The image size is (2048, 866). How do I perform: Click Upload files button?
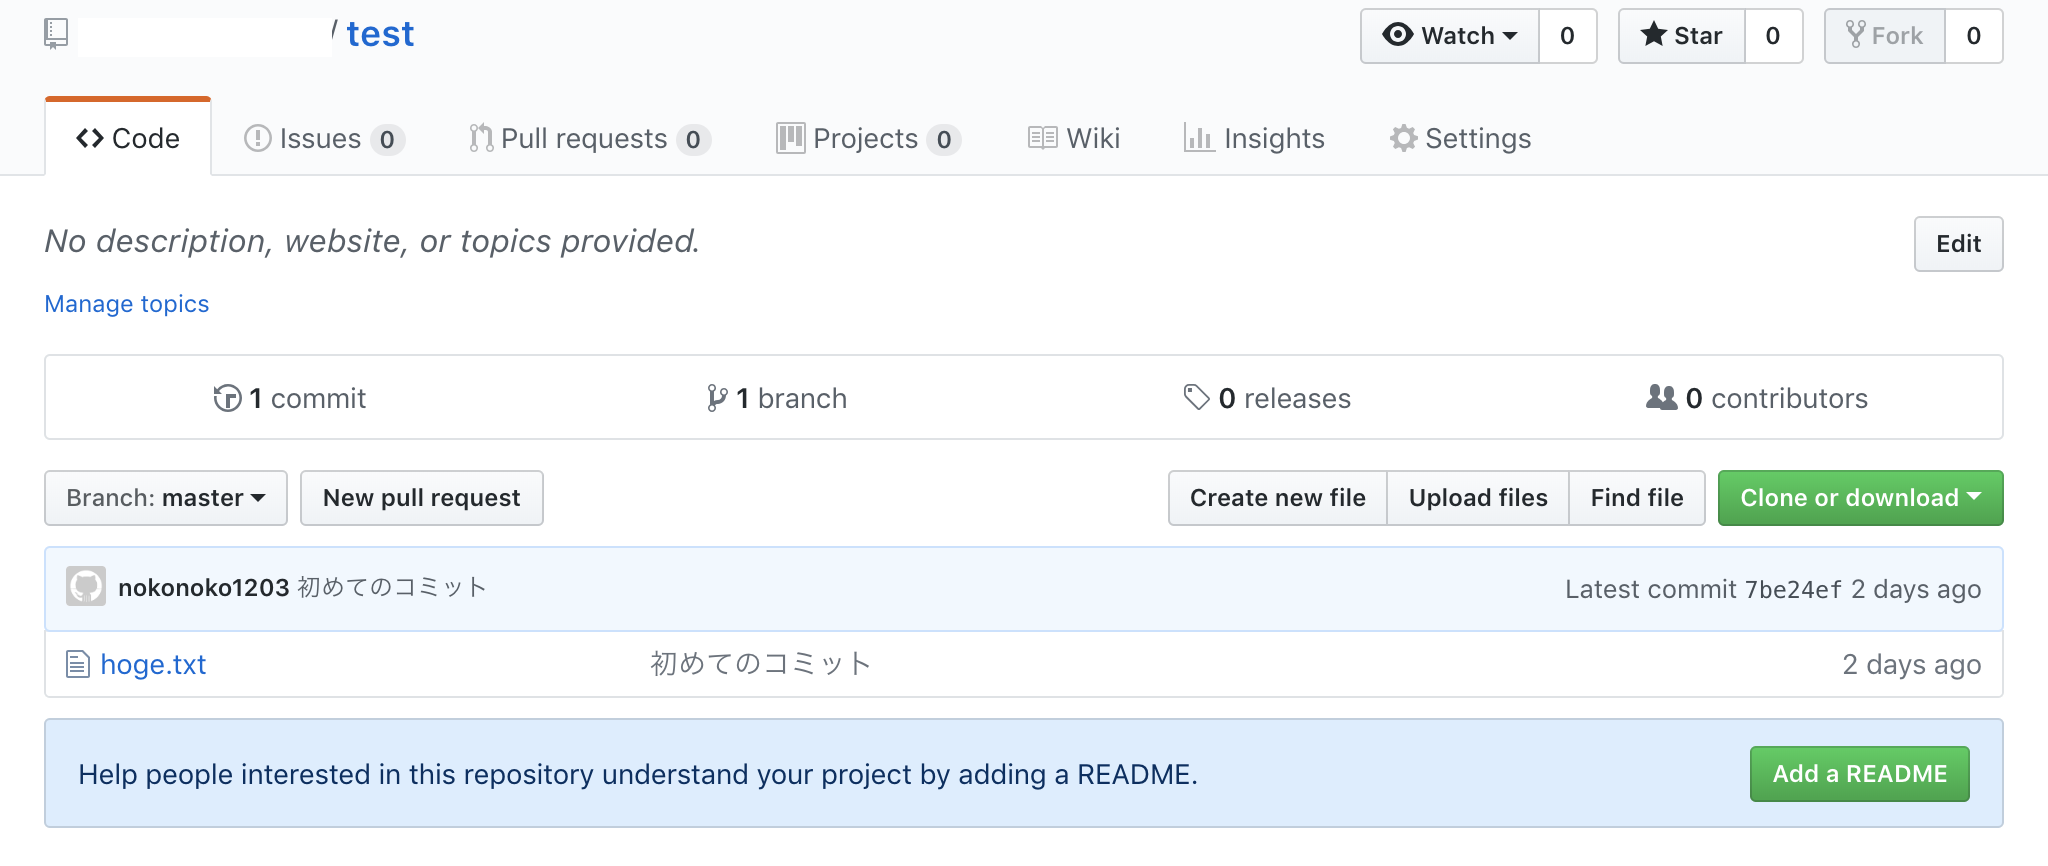[1478, 498]
